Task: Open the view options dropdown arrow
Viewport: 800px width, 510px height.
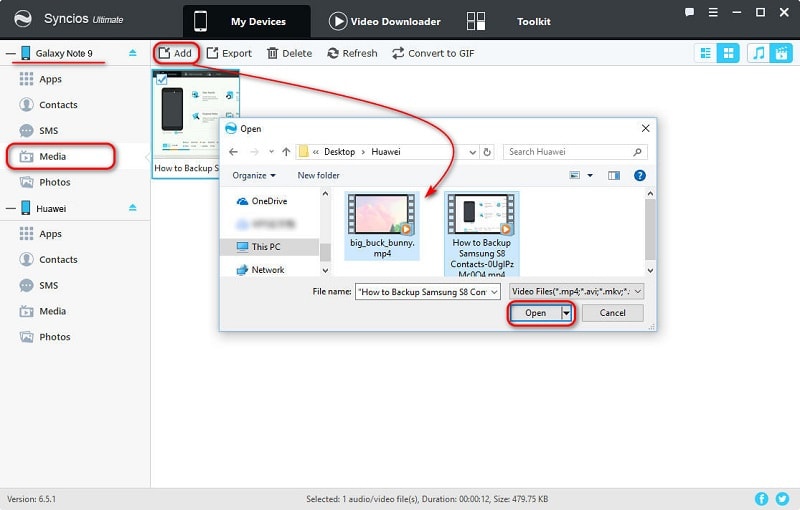Action: tap(590, 175)
